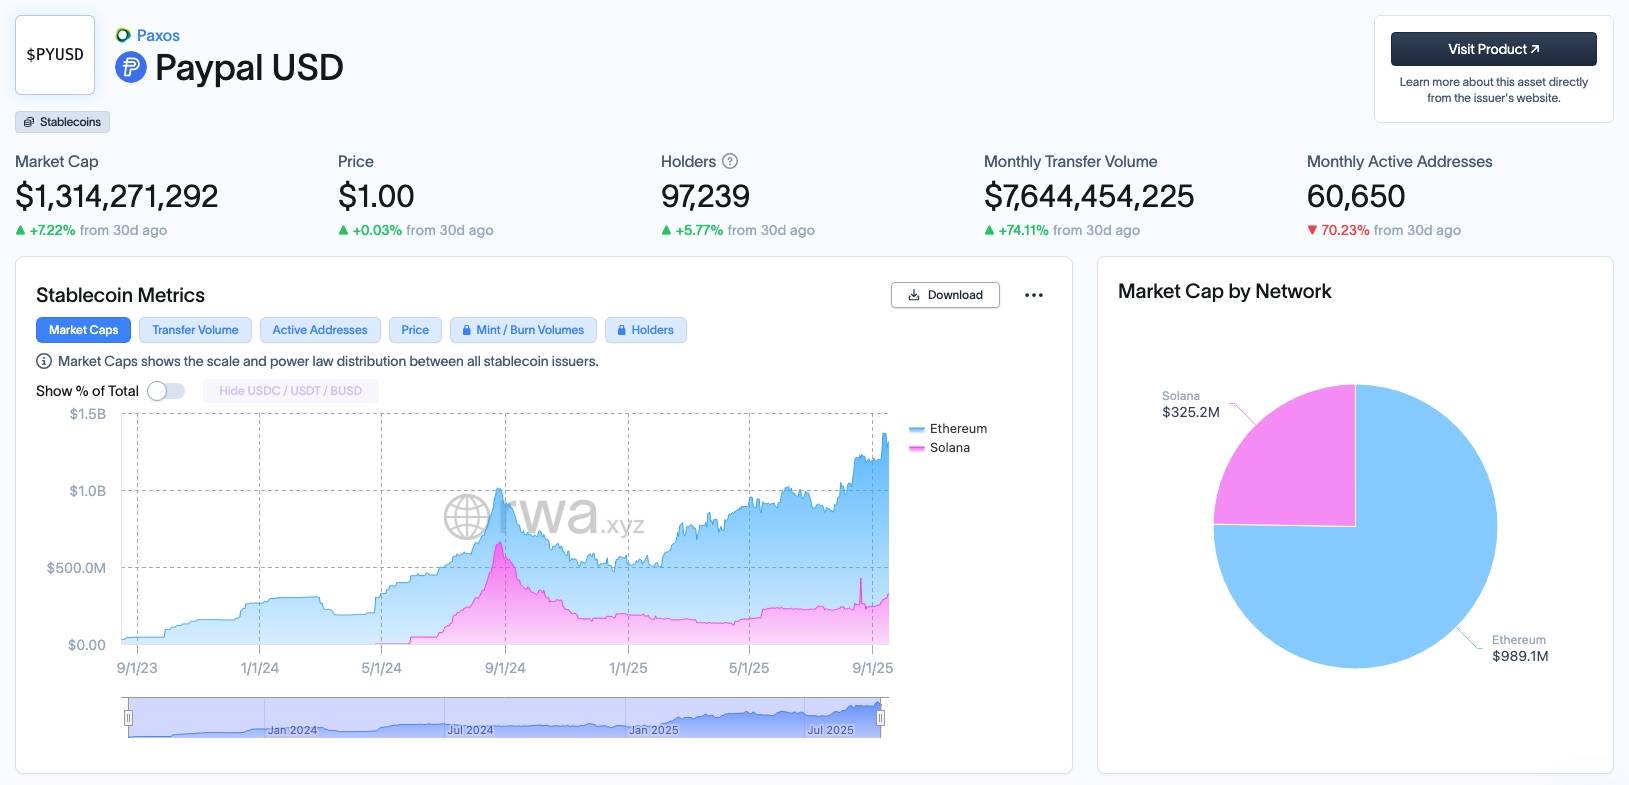Click the green up arrow by +7.22%
The height and width of the screenshot is (785, 1629).
pos(20,230)
